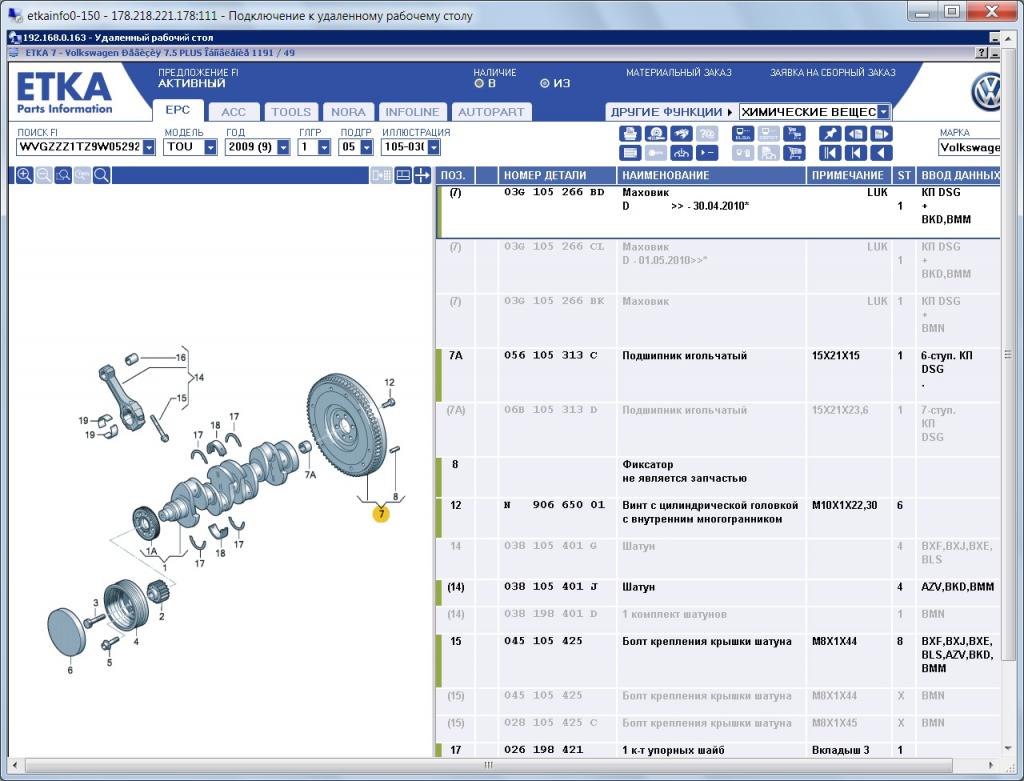Click callout 7A in the illustration

coord(310,475)
